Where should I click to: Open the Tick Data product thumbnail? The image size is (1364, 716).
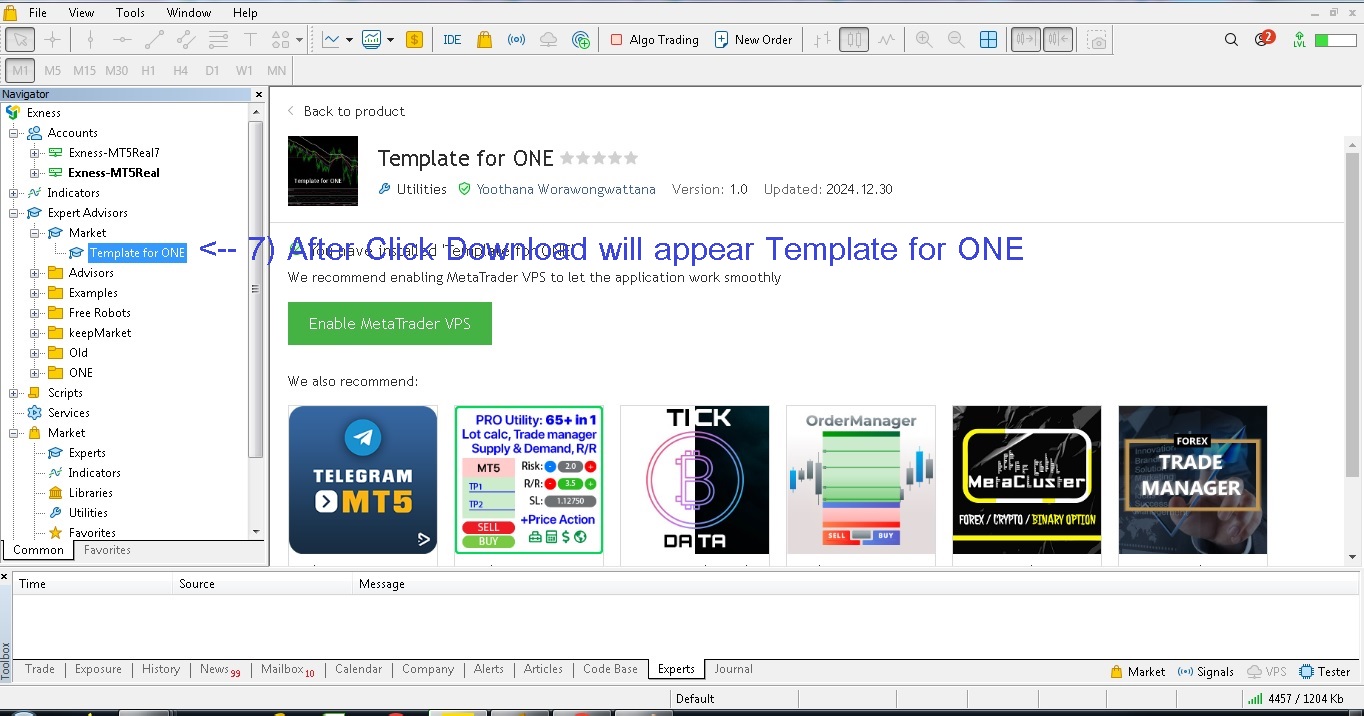695,480
